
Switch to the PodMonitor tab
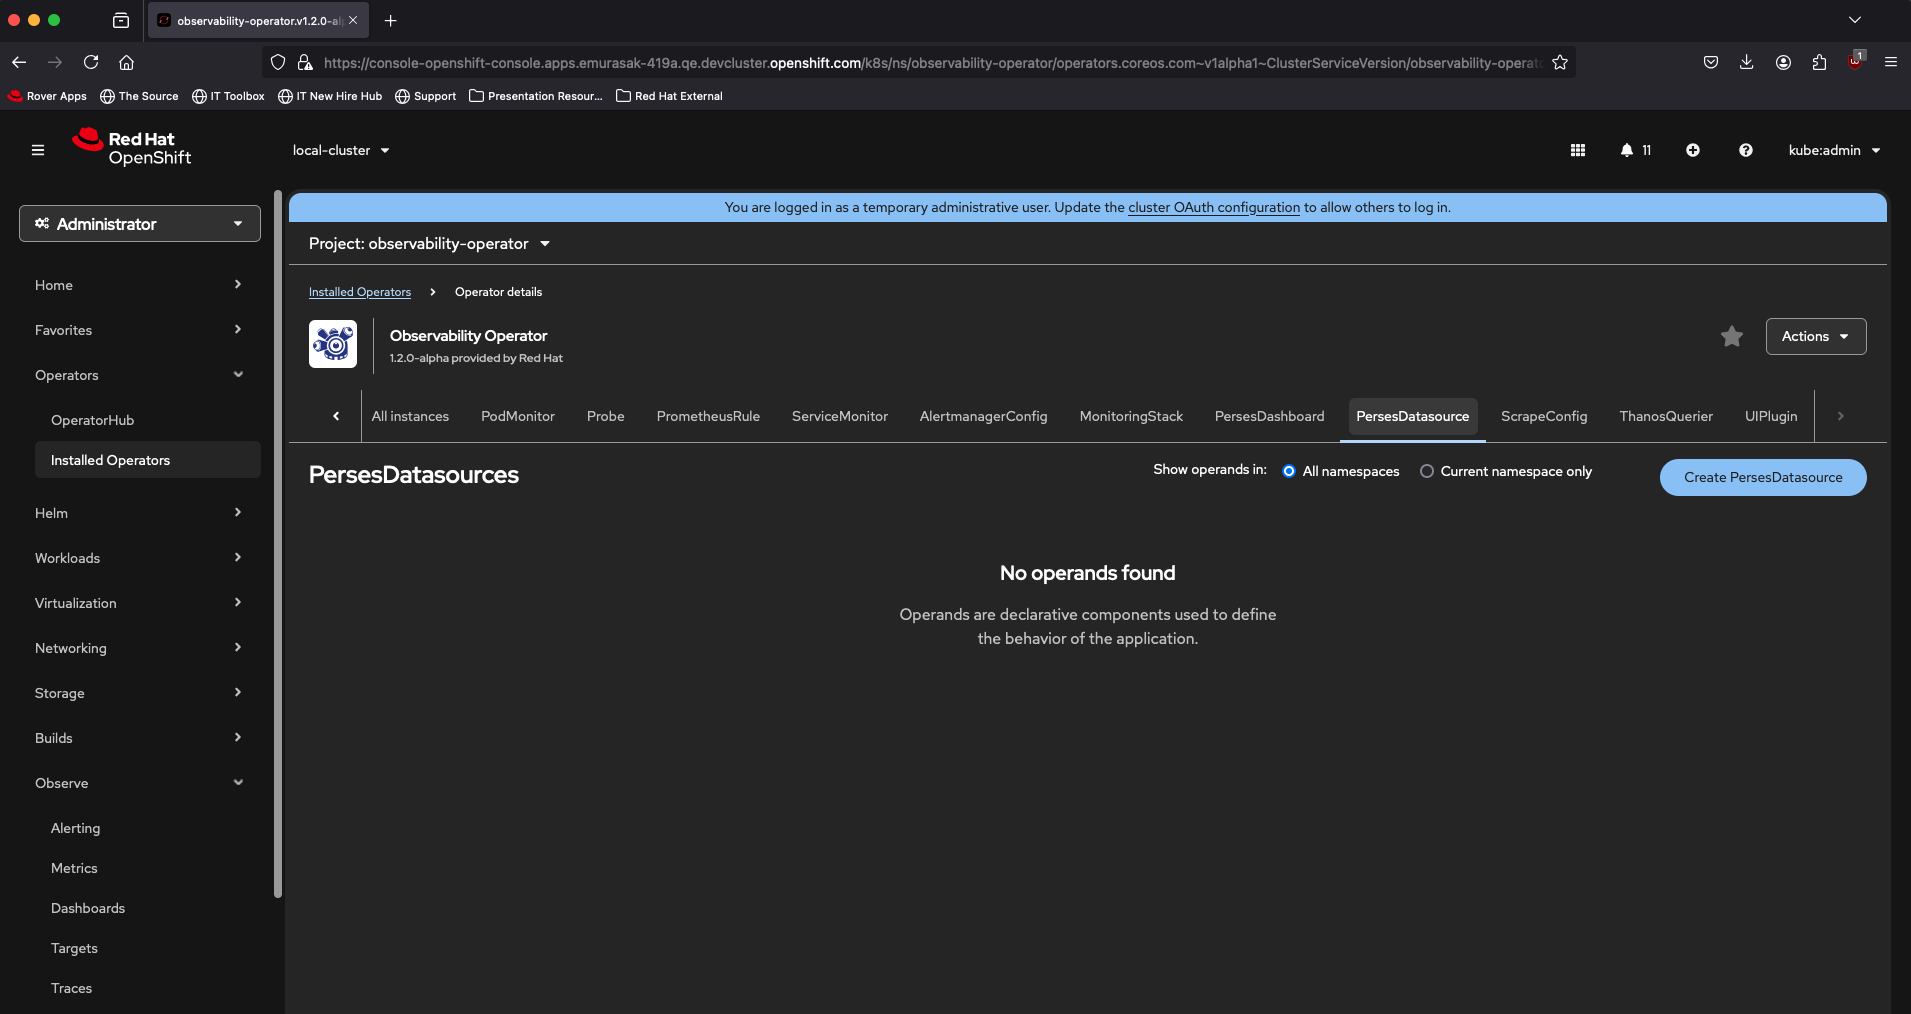[518, 416]
